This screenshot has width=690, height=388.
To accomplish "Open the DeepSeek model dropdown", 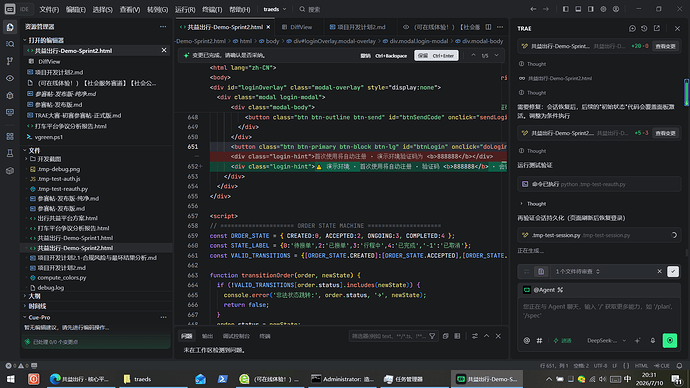I will (606, 340).
